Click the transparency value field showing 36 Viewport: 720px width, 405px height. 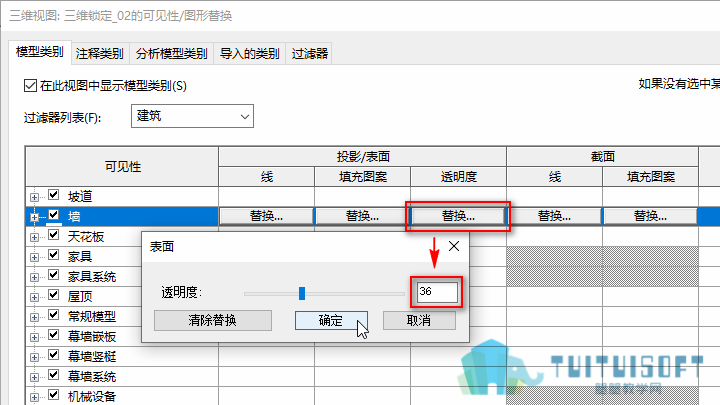point(437,292)
